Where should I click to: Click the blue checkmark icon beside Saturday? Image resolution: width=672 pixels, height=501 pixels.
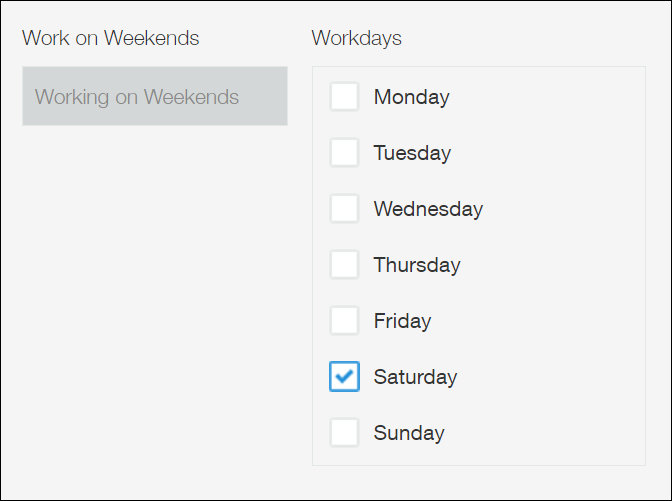tap(344, 377)
